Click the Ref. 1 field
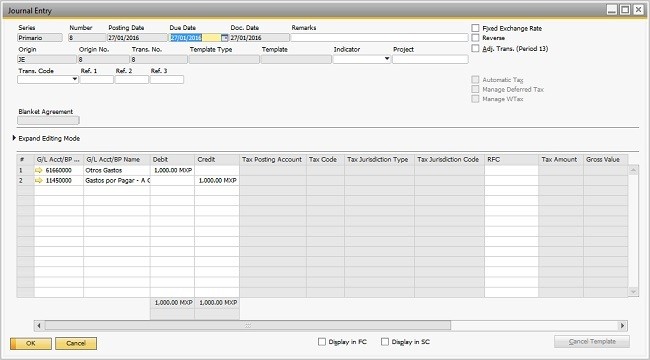Viewport: 650px width, 360px height. (97, 79)
